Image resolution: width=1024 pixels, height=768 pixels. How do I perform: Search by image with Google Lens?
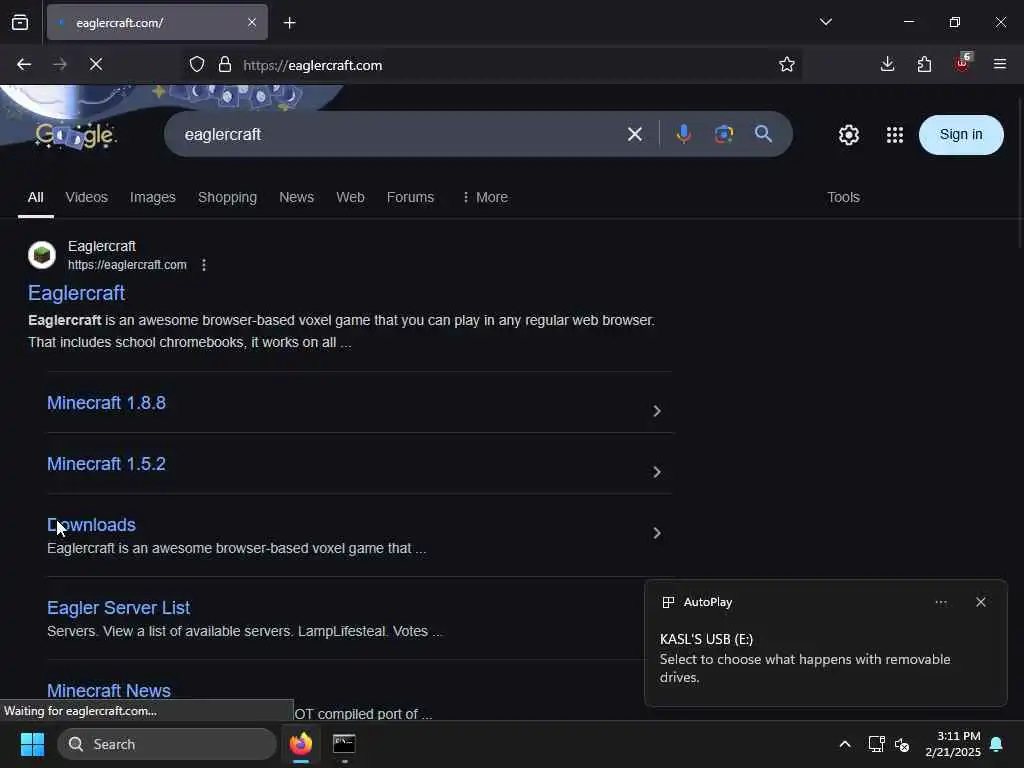point(724,135)
